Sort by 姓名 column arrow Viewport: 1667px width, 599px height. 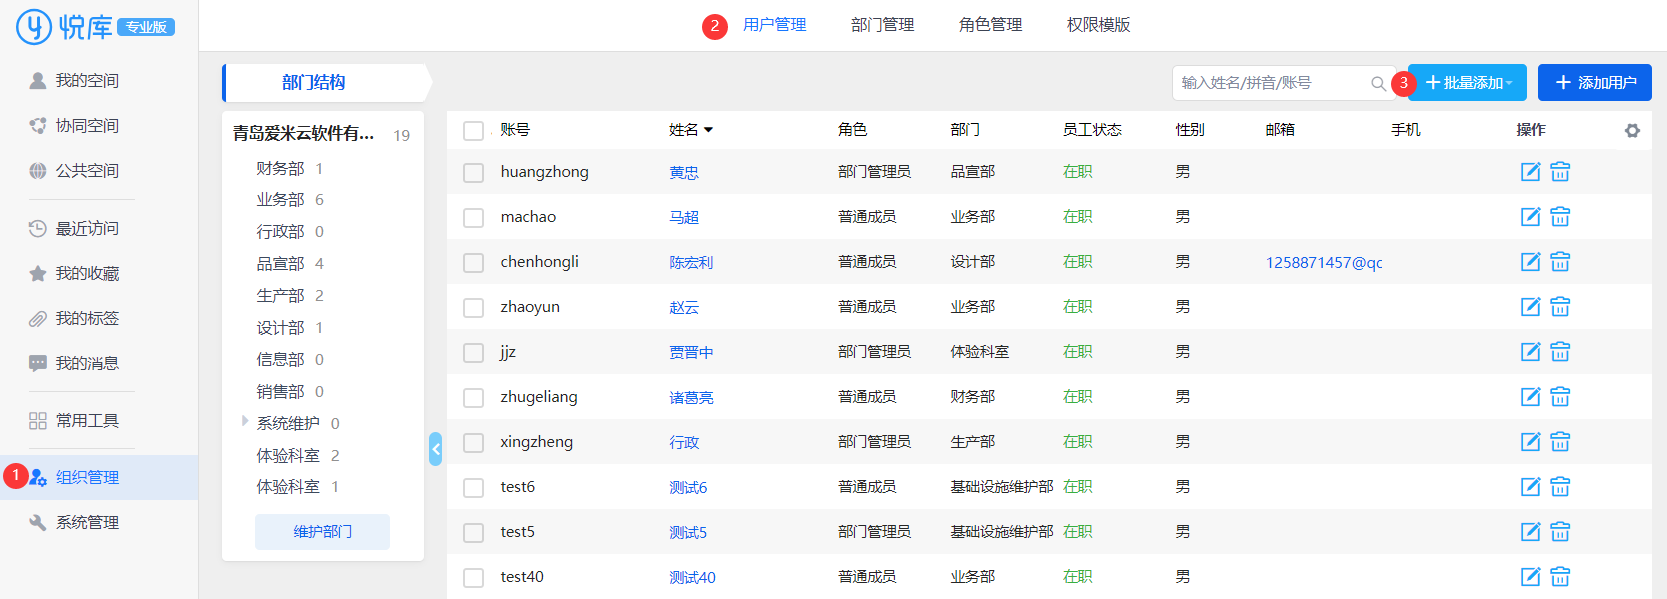pyautogui.click(x=709, y=131)
